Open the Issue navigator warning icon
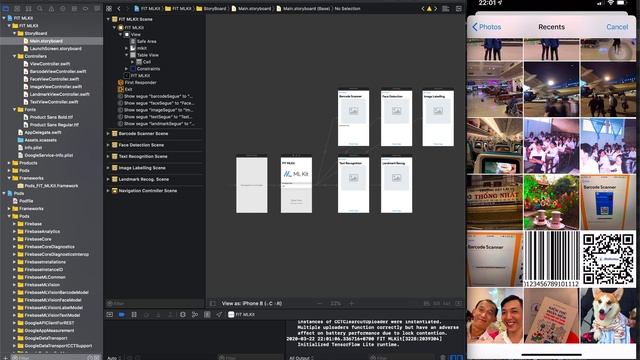The height and width of the screenshot is (360, 640). 51,8
